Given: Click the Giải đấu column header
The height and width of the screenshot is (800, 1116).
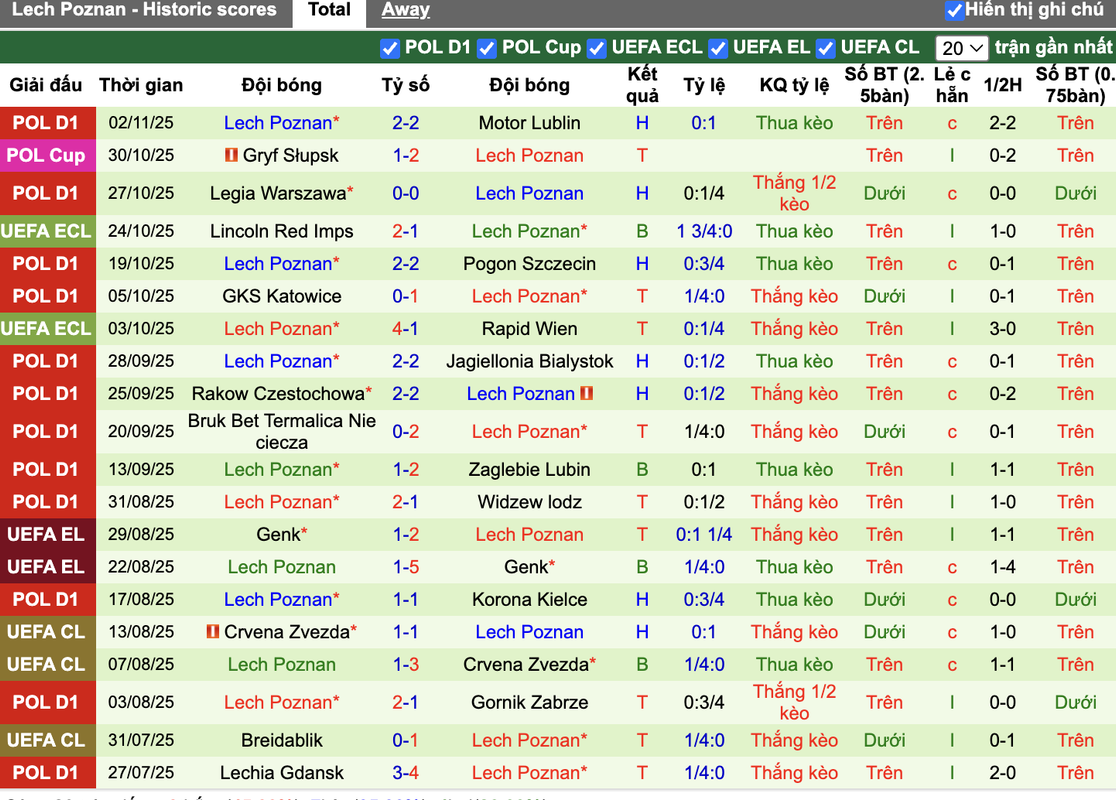Looking at the screenshot, I should point(46,85).
